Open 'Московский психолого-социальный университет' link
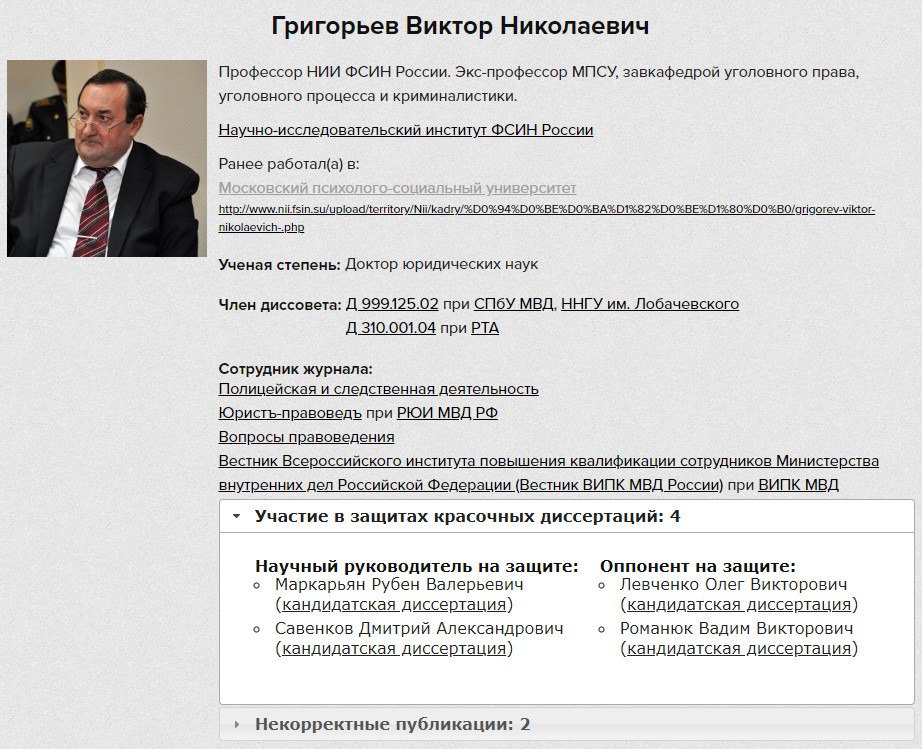922x749 pixels. (397, 188)
